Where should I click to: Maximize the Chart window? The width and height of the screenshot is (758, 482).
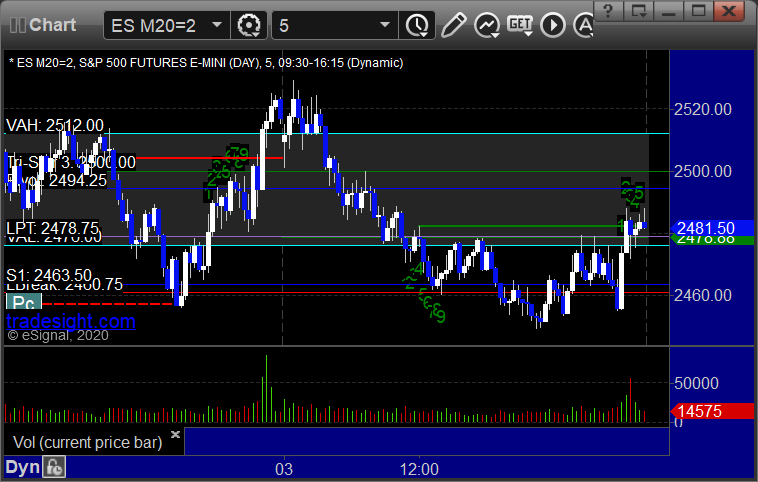coord(698,11)
